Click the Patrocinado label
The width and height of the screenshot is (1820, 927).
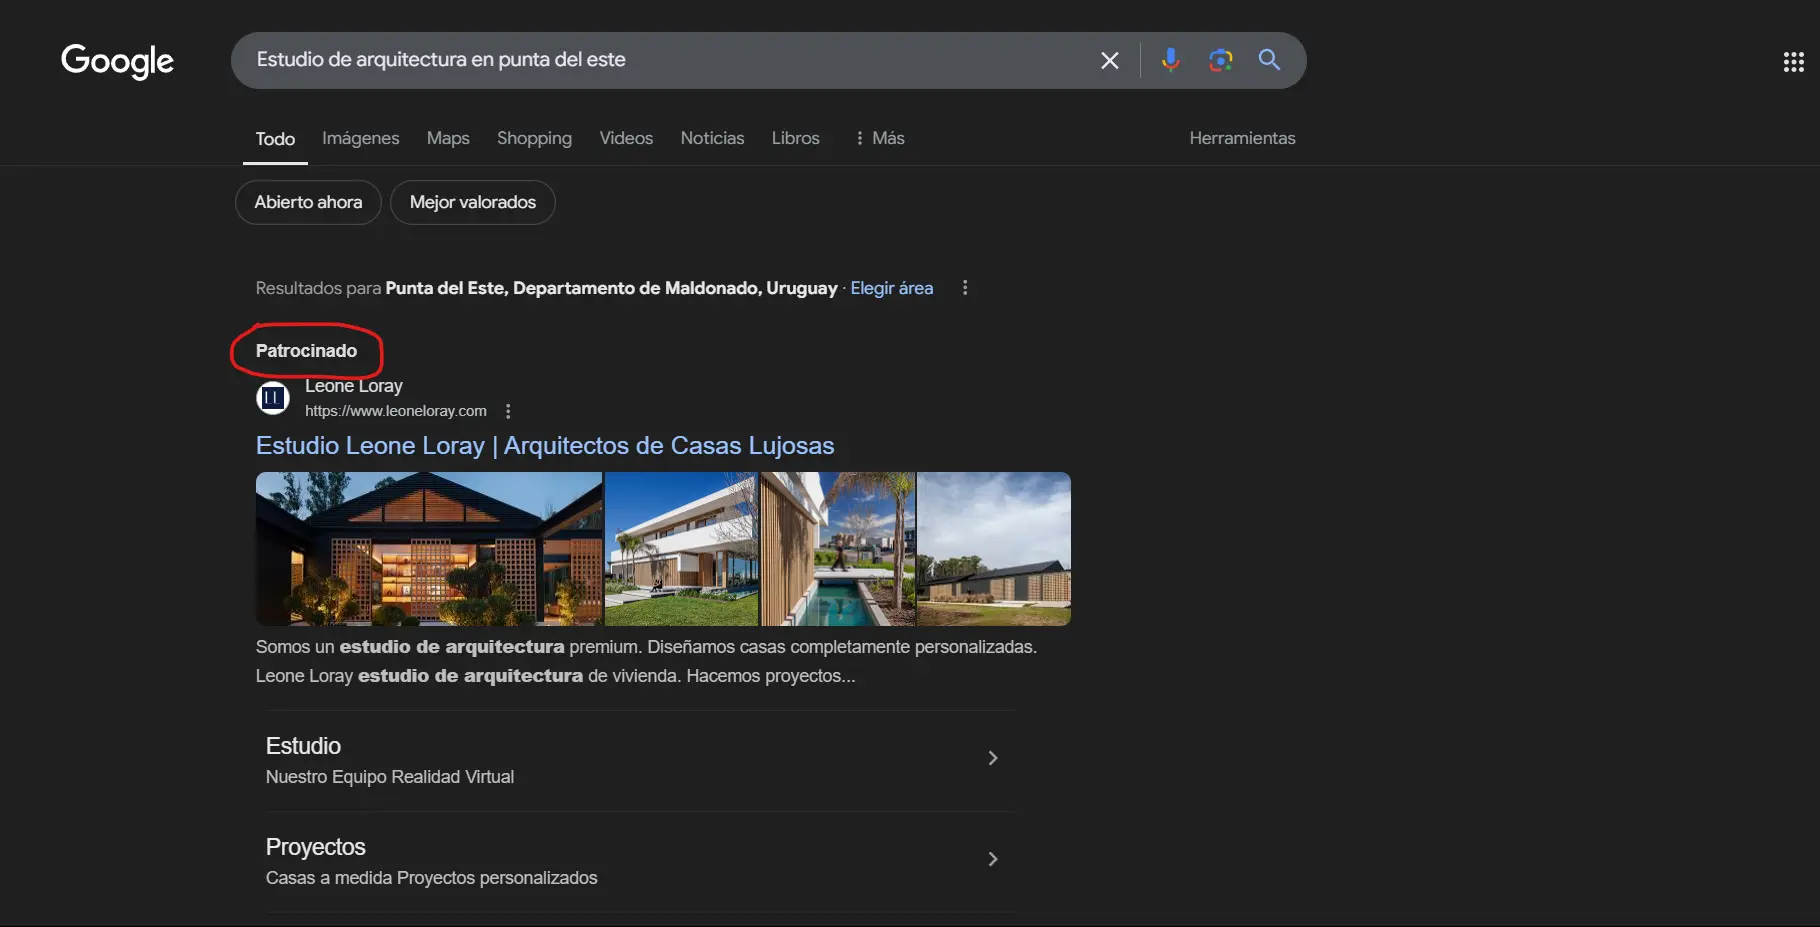pyautogui.click(x=306, y=351)
